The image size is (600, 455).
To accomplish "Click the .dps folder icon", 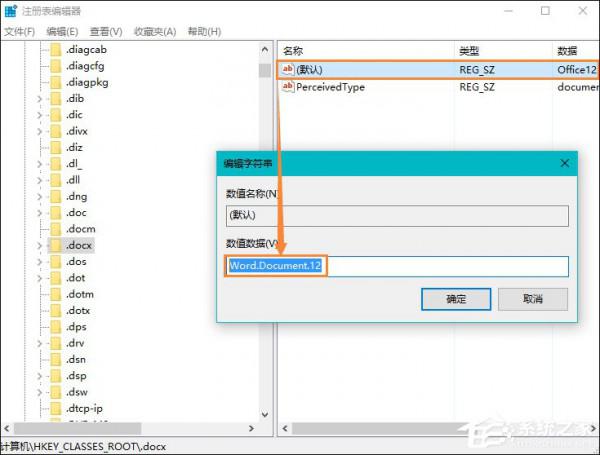I will [x=56, y=327].
